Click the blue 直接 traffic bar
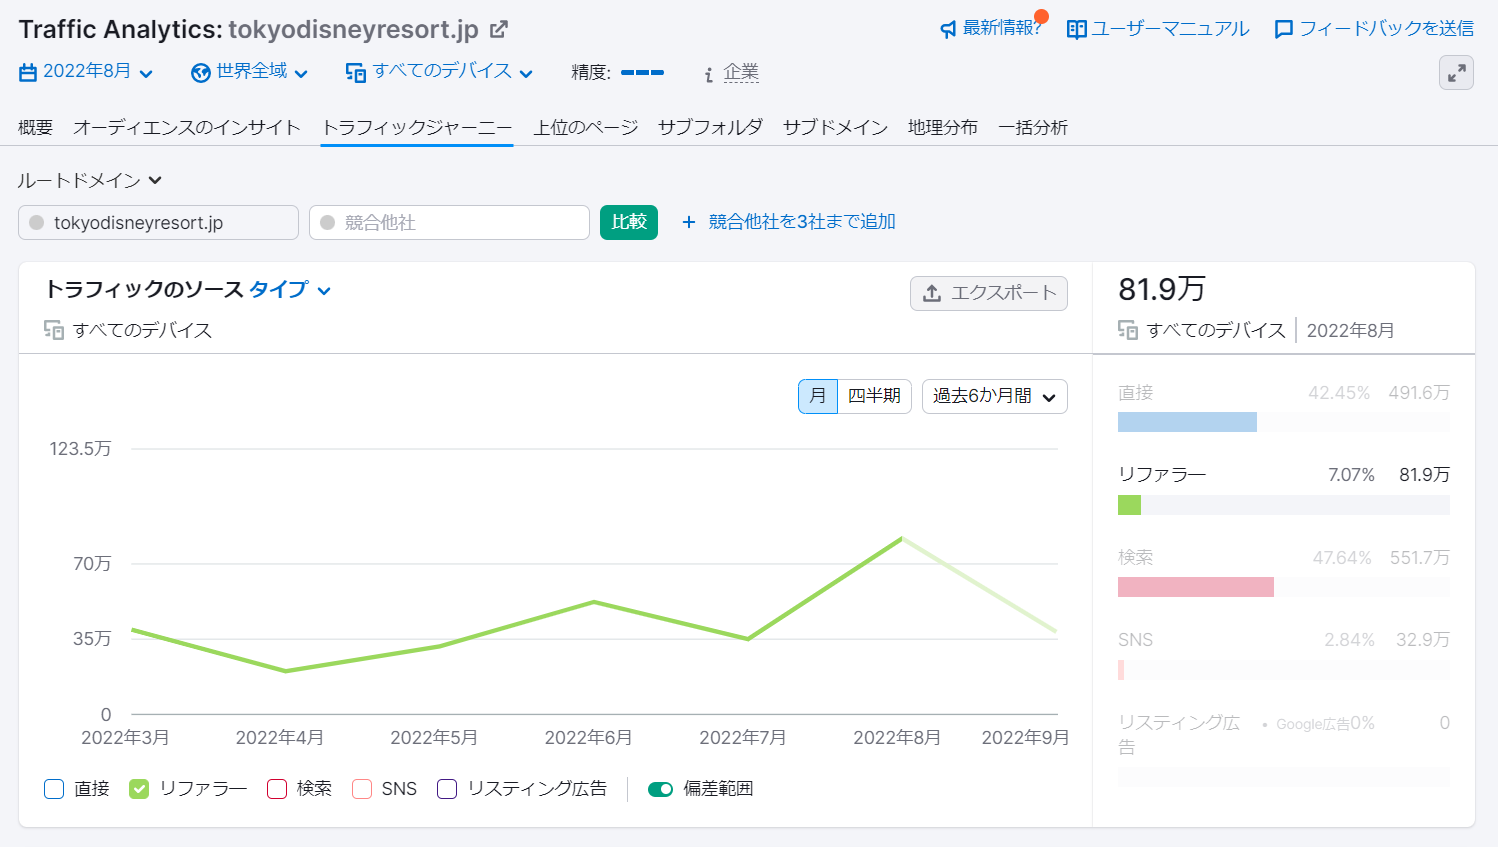This screenshot has width=1498, height=847. (x=1187, y=422)
